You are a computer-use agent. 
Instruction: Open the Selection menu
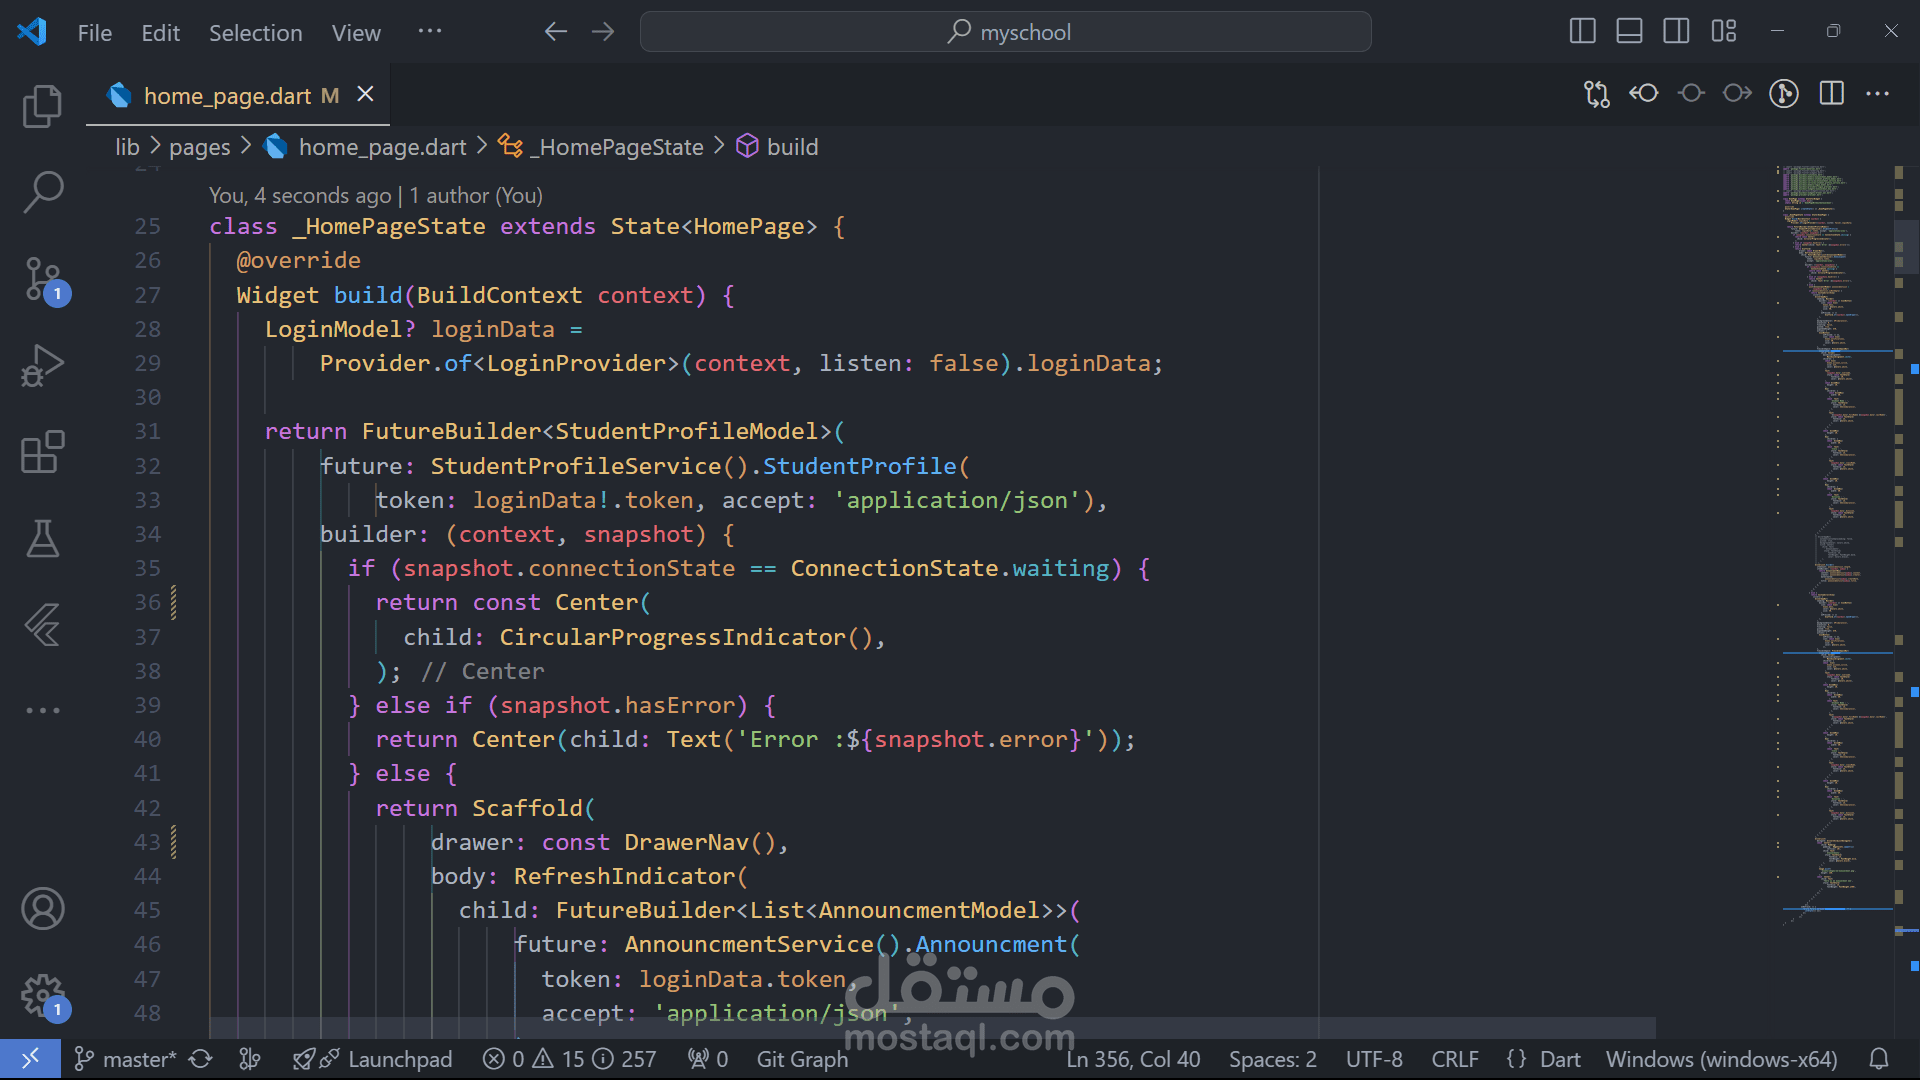tap(255, 33)
